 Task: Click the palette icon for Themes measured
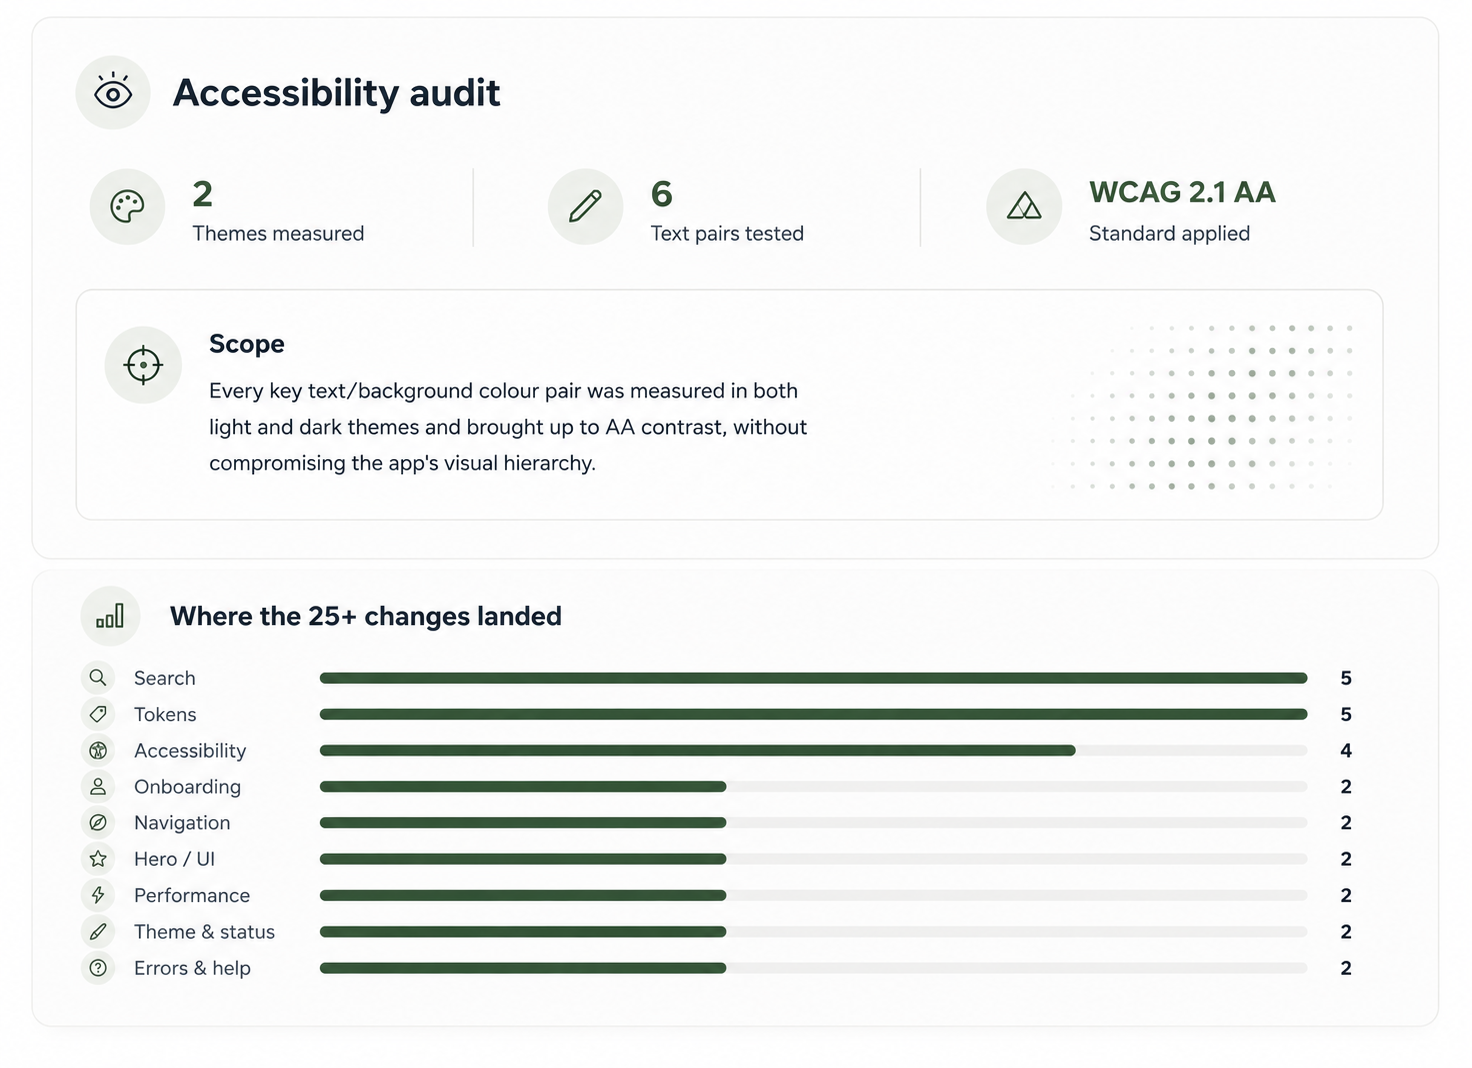tap(127, 207)
